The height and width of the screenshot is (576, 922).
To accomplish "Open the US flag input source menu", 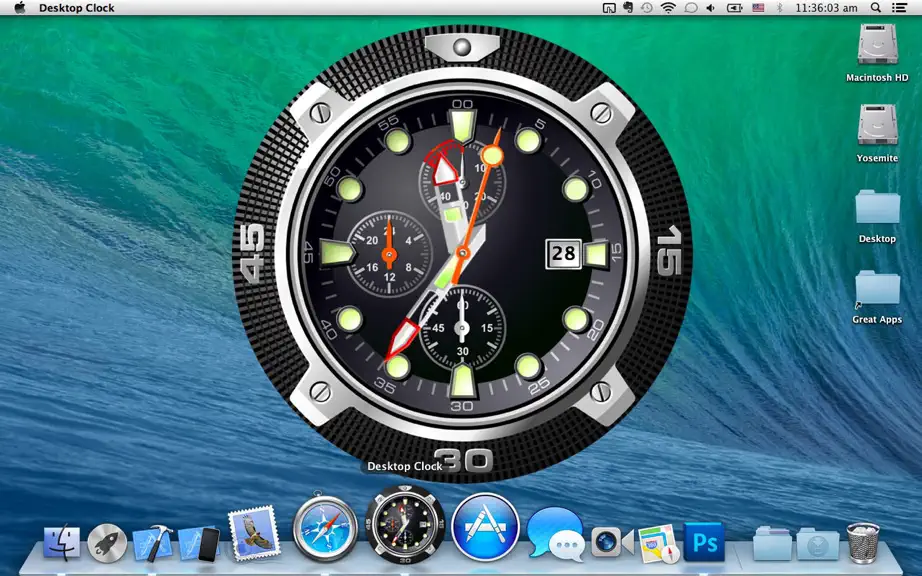I will (x=759, y=8).
